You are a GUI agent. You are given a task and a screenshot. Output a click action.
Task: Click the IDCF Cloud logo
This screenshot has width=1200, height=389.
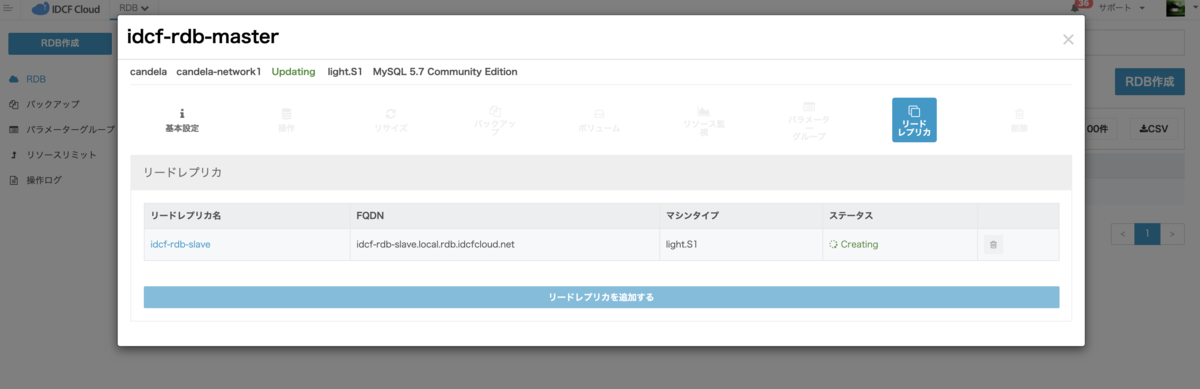click(x=65, y=9)
